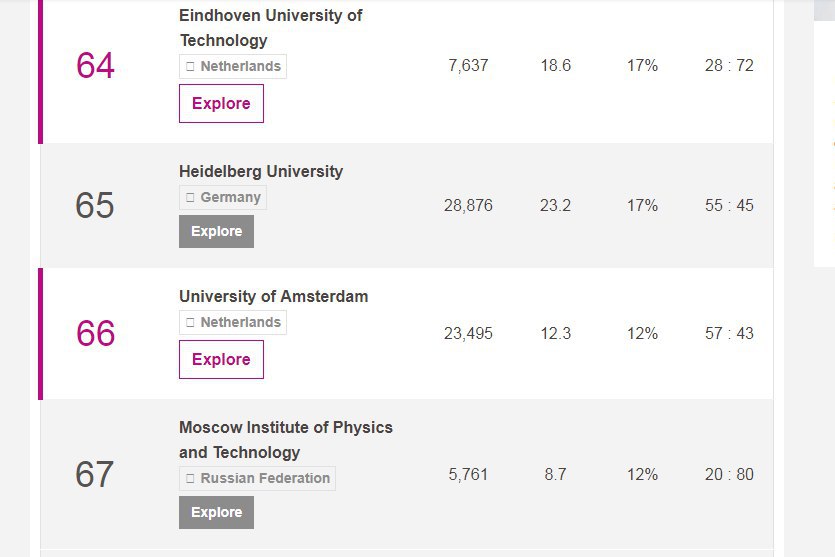Click student count 28,876 for Heidelberg
835x557 pixels.
coord(468,206)
